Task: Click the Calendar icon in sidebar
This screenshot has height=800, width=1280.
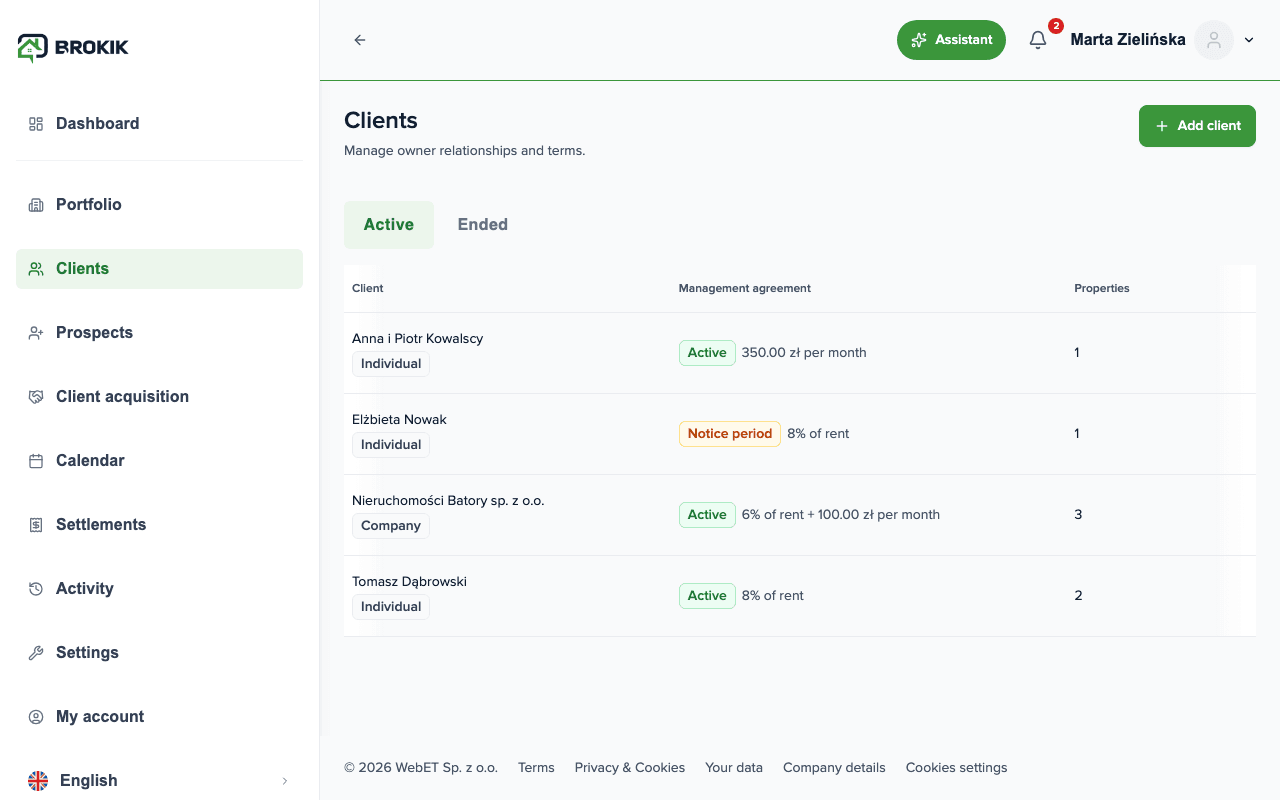Action: tap(36, 461)
